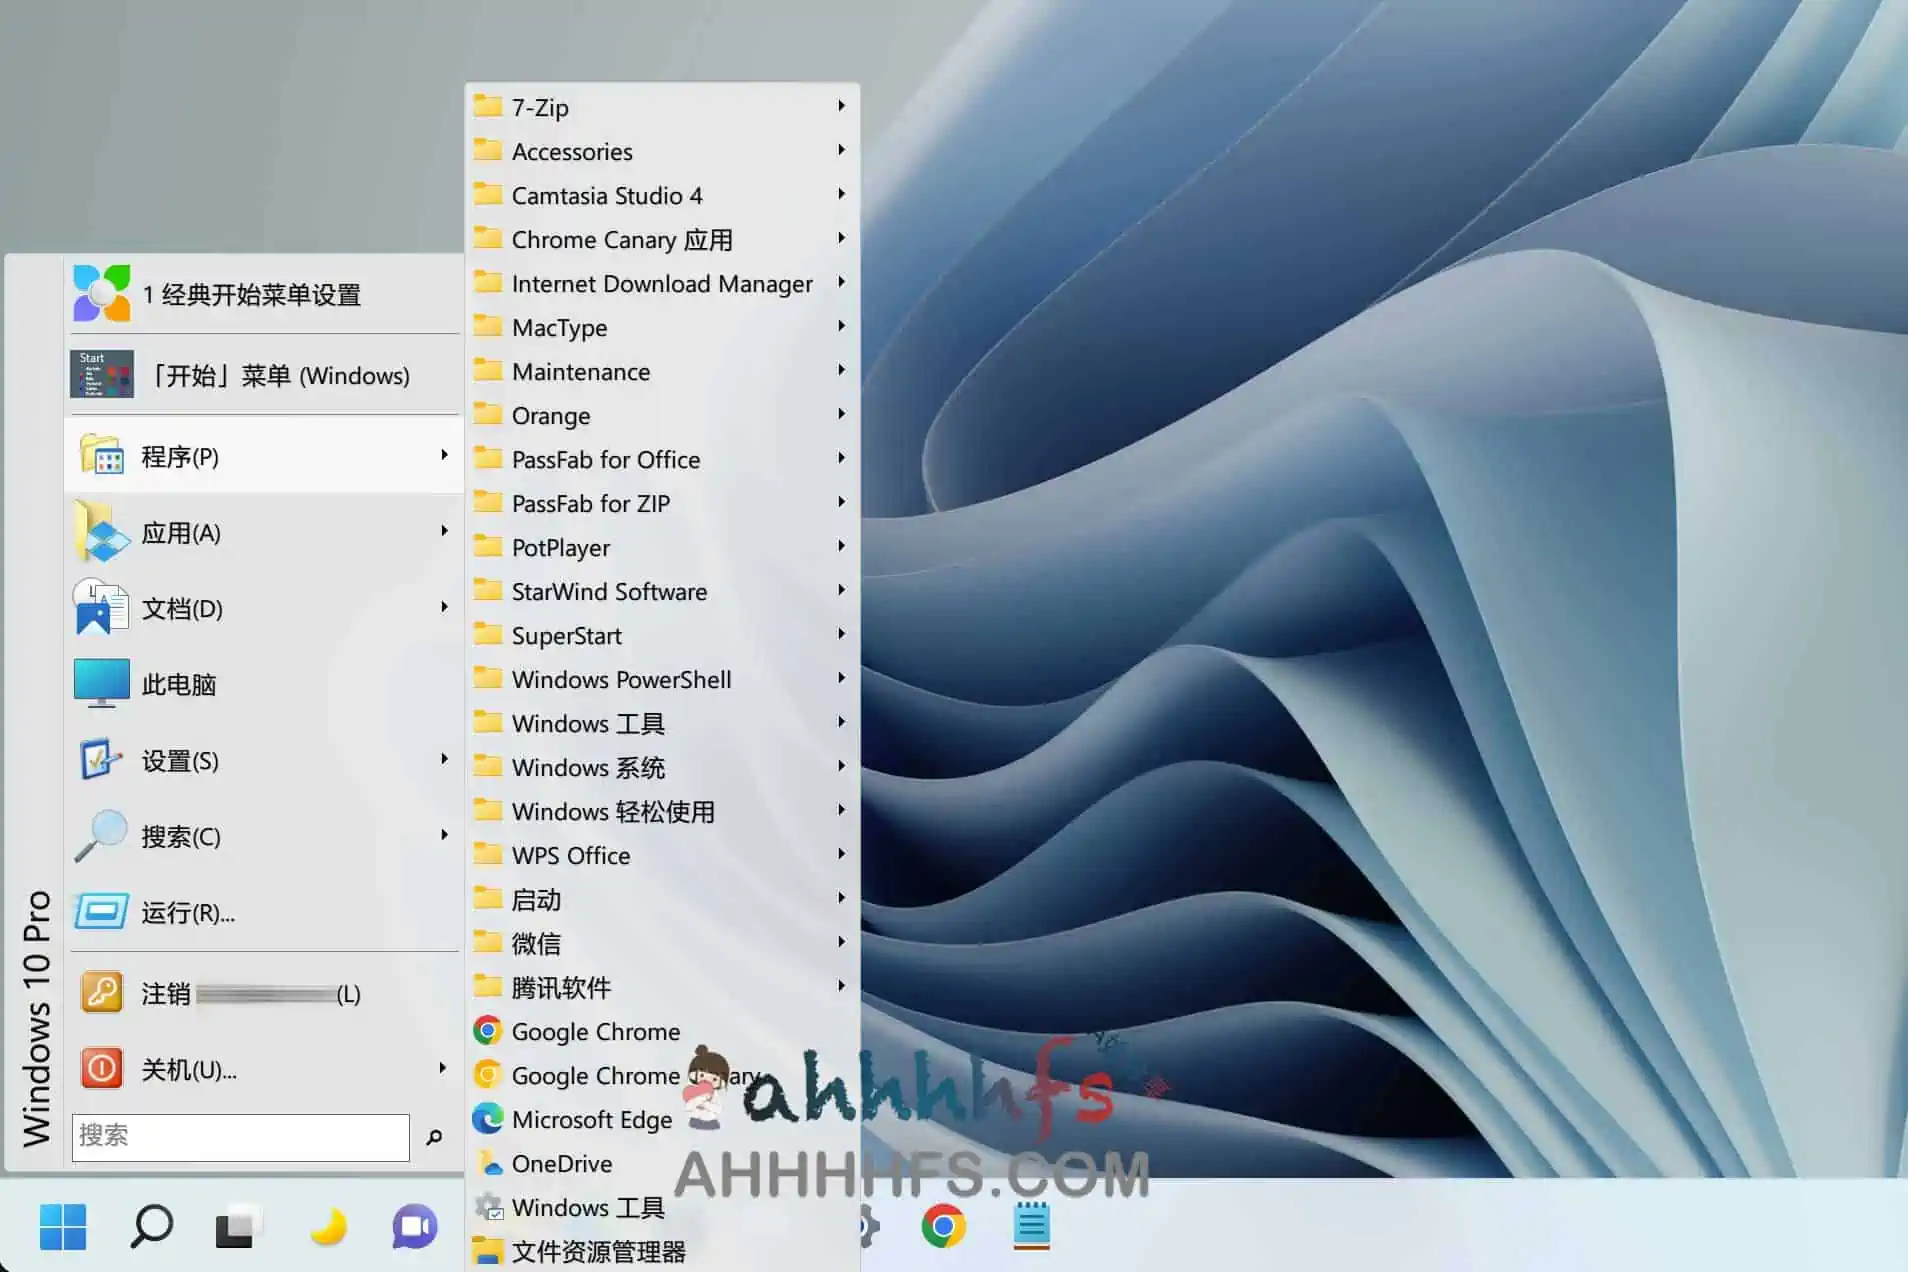Open the Chat app on the taskbar
This screenshot has height=1272, width=1908.
[x=413, y=1225]
